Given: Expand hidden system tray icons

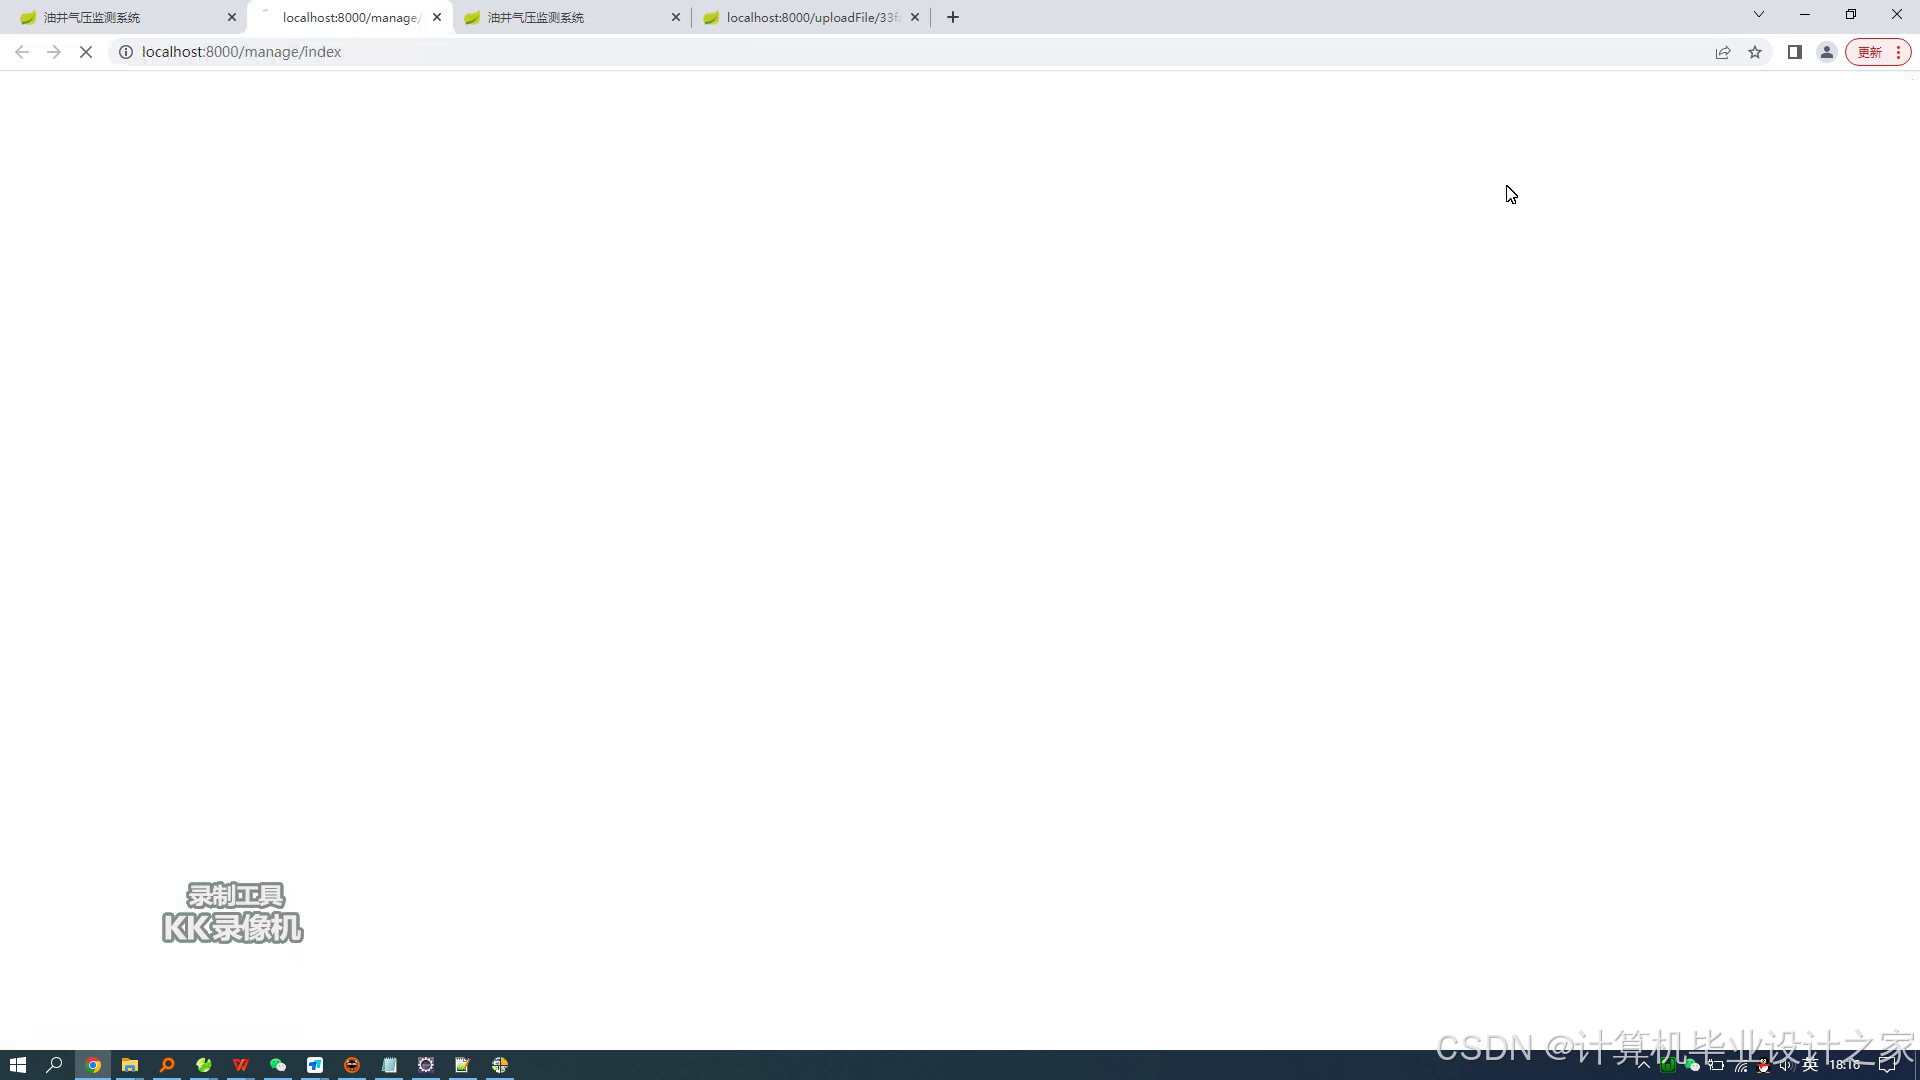Looking at the screenshot, I should click(x=1643, y=1065).
